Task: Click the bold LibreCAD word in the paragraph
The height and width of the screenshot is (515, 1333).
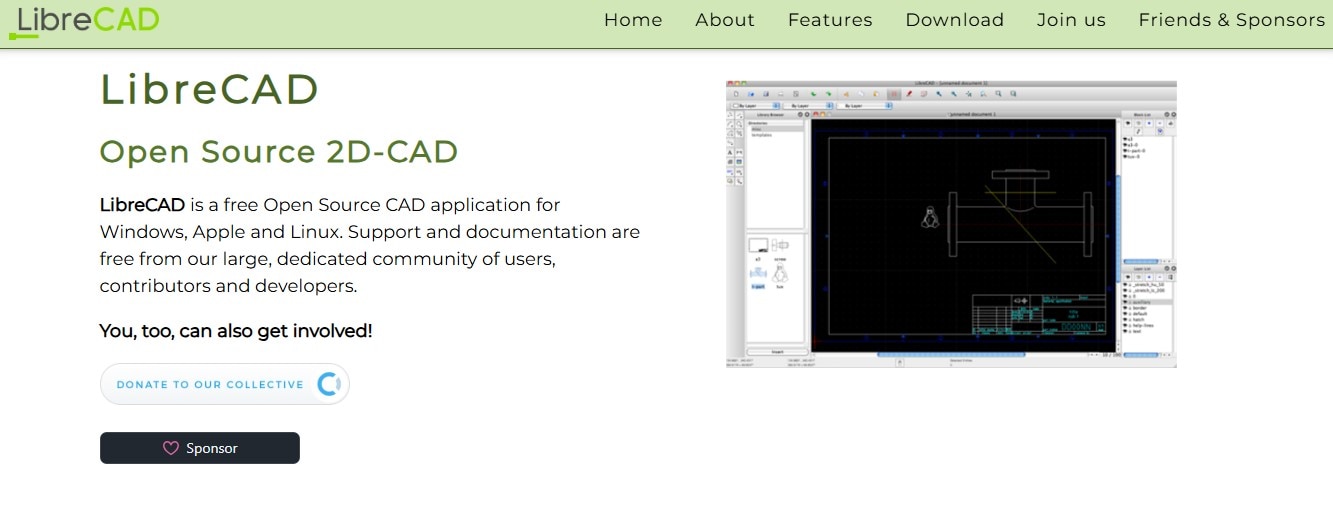Action: tap(142, 205)
